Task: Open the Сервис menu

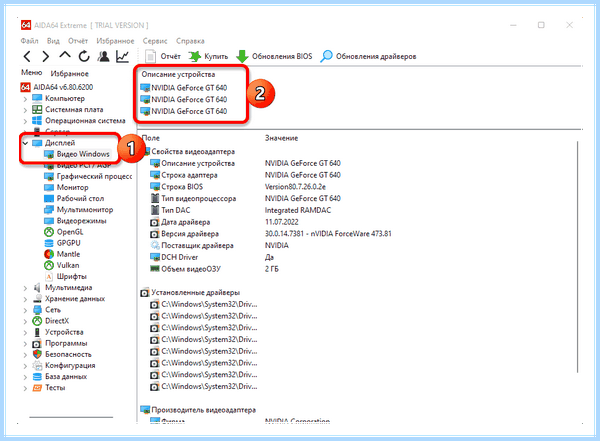Action: click(x=155, y=41)
